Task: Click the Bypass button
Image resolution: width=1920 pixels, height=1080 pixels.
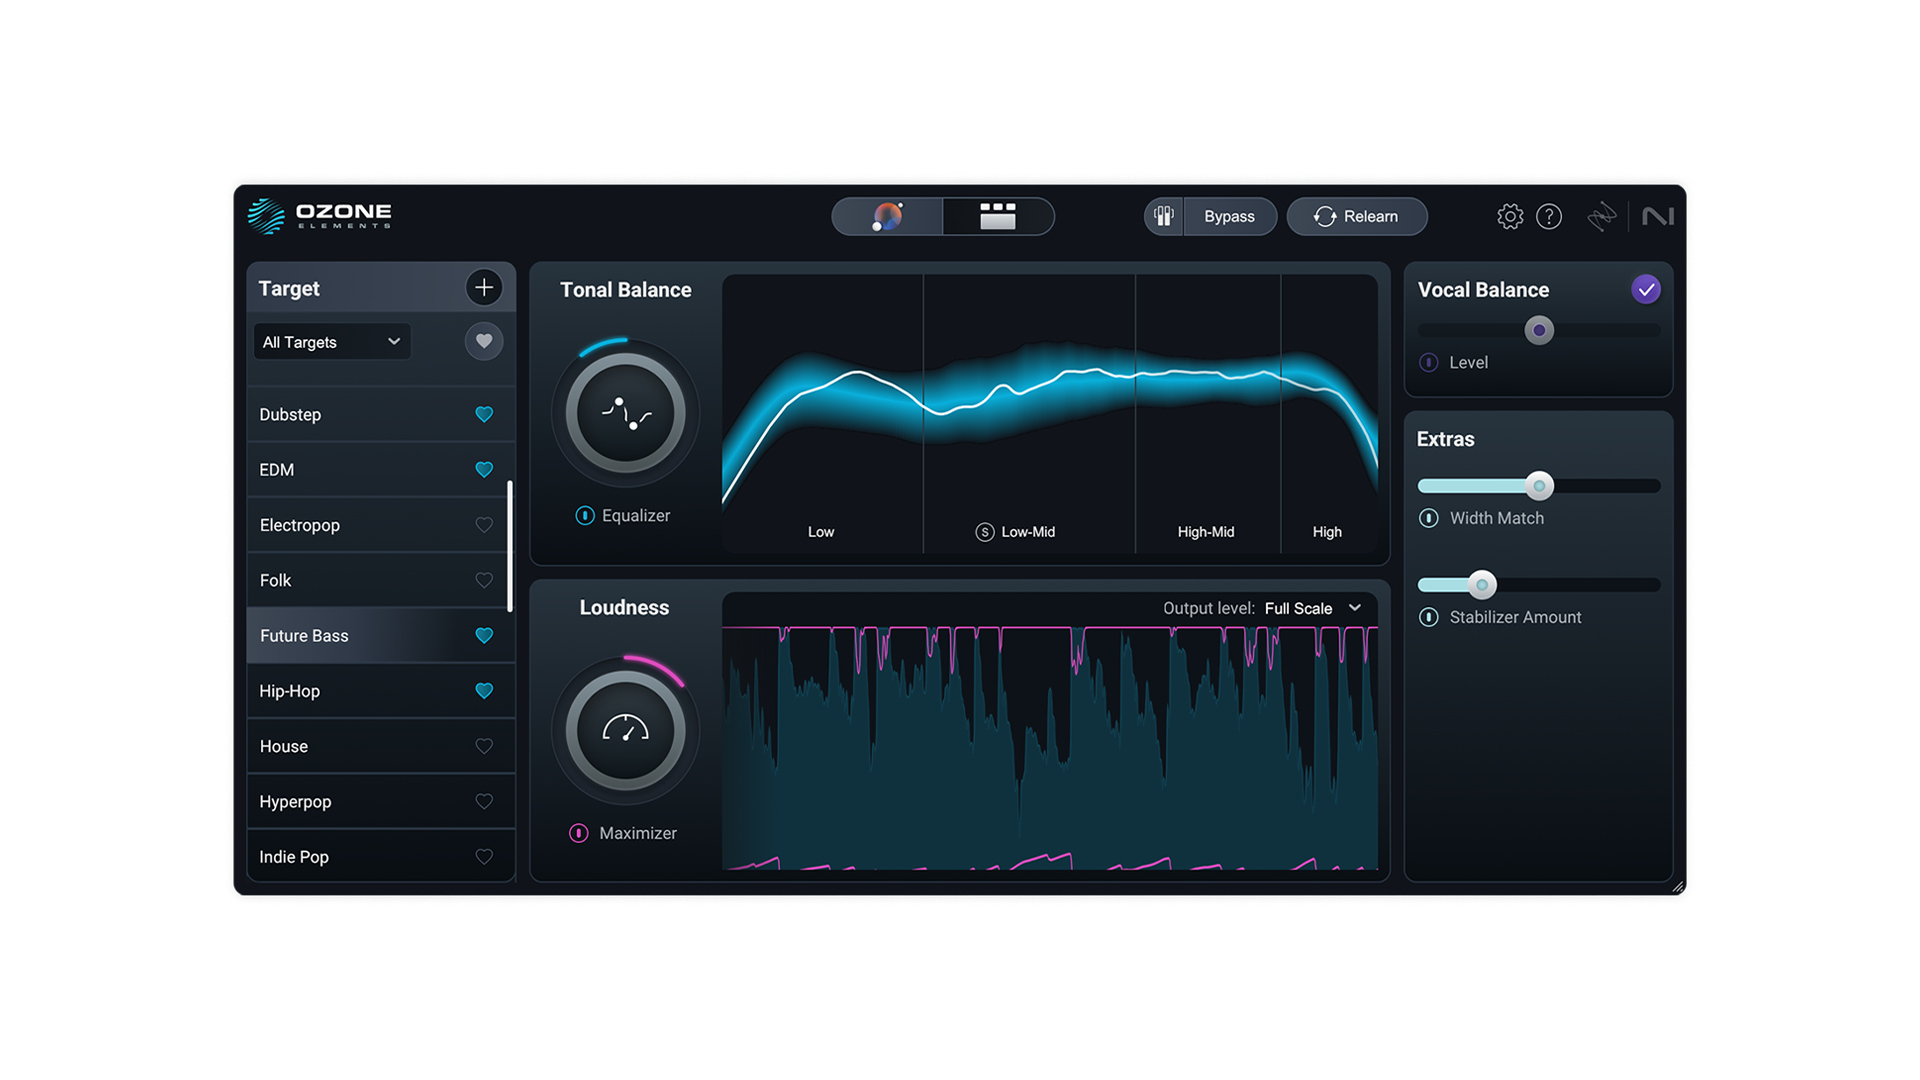Action: click(1229, 216)
